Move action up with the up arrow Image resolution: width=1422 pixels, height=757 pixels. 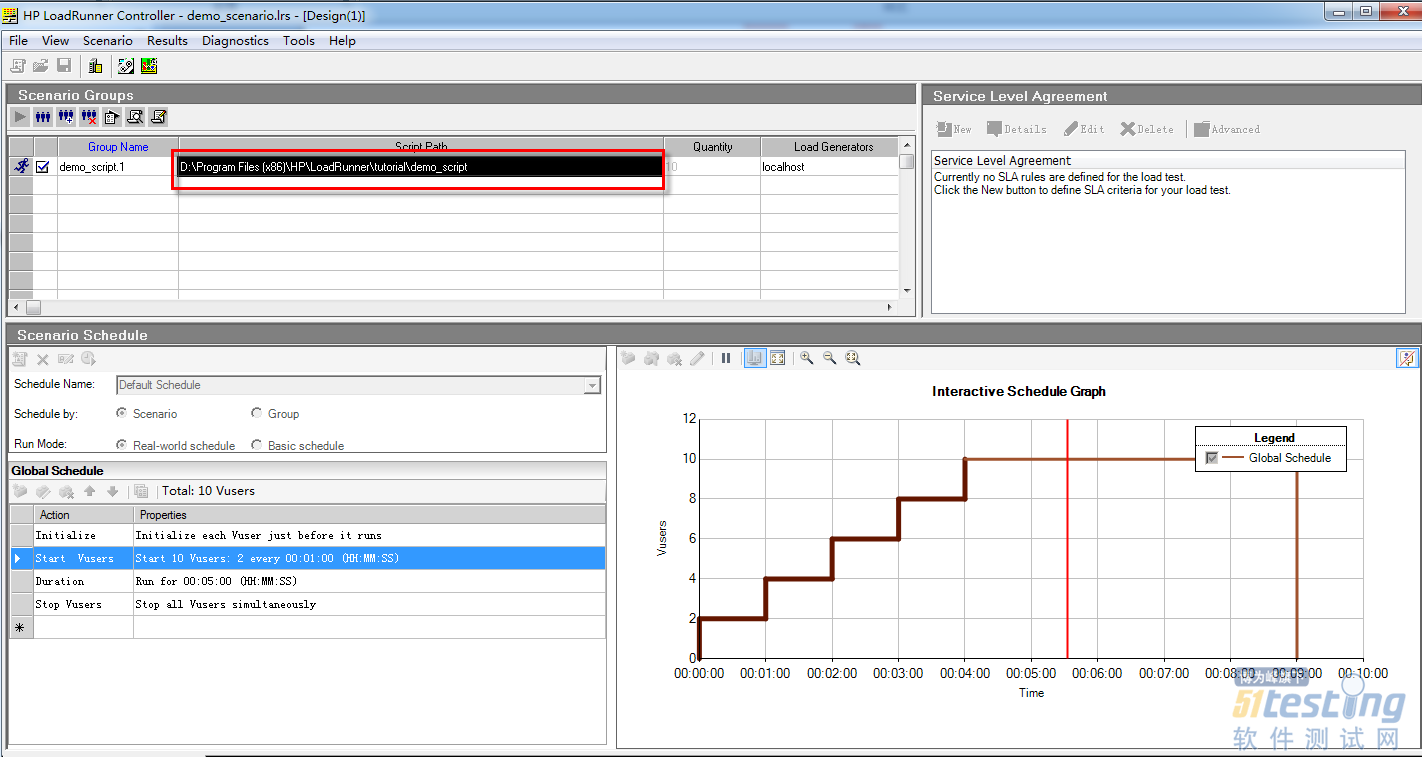pos(90,491)
